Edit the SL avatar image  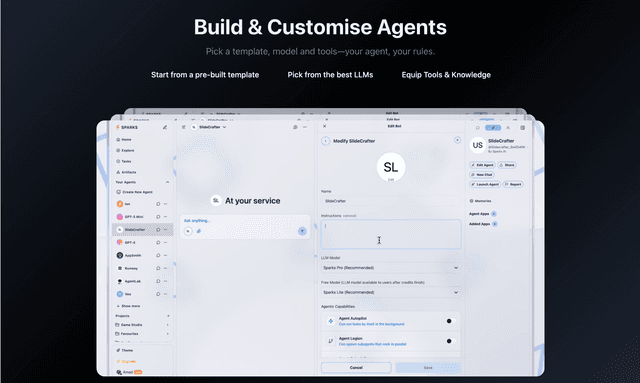click(x=391, y=167)
